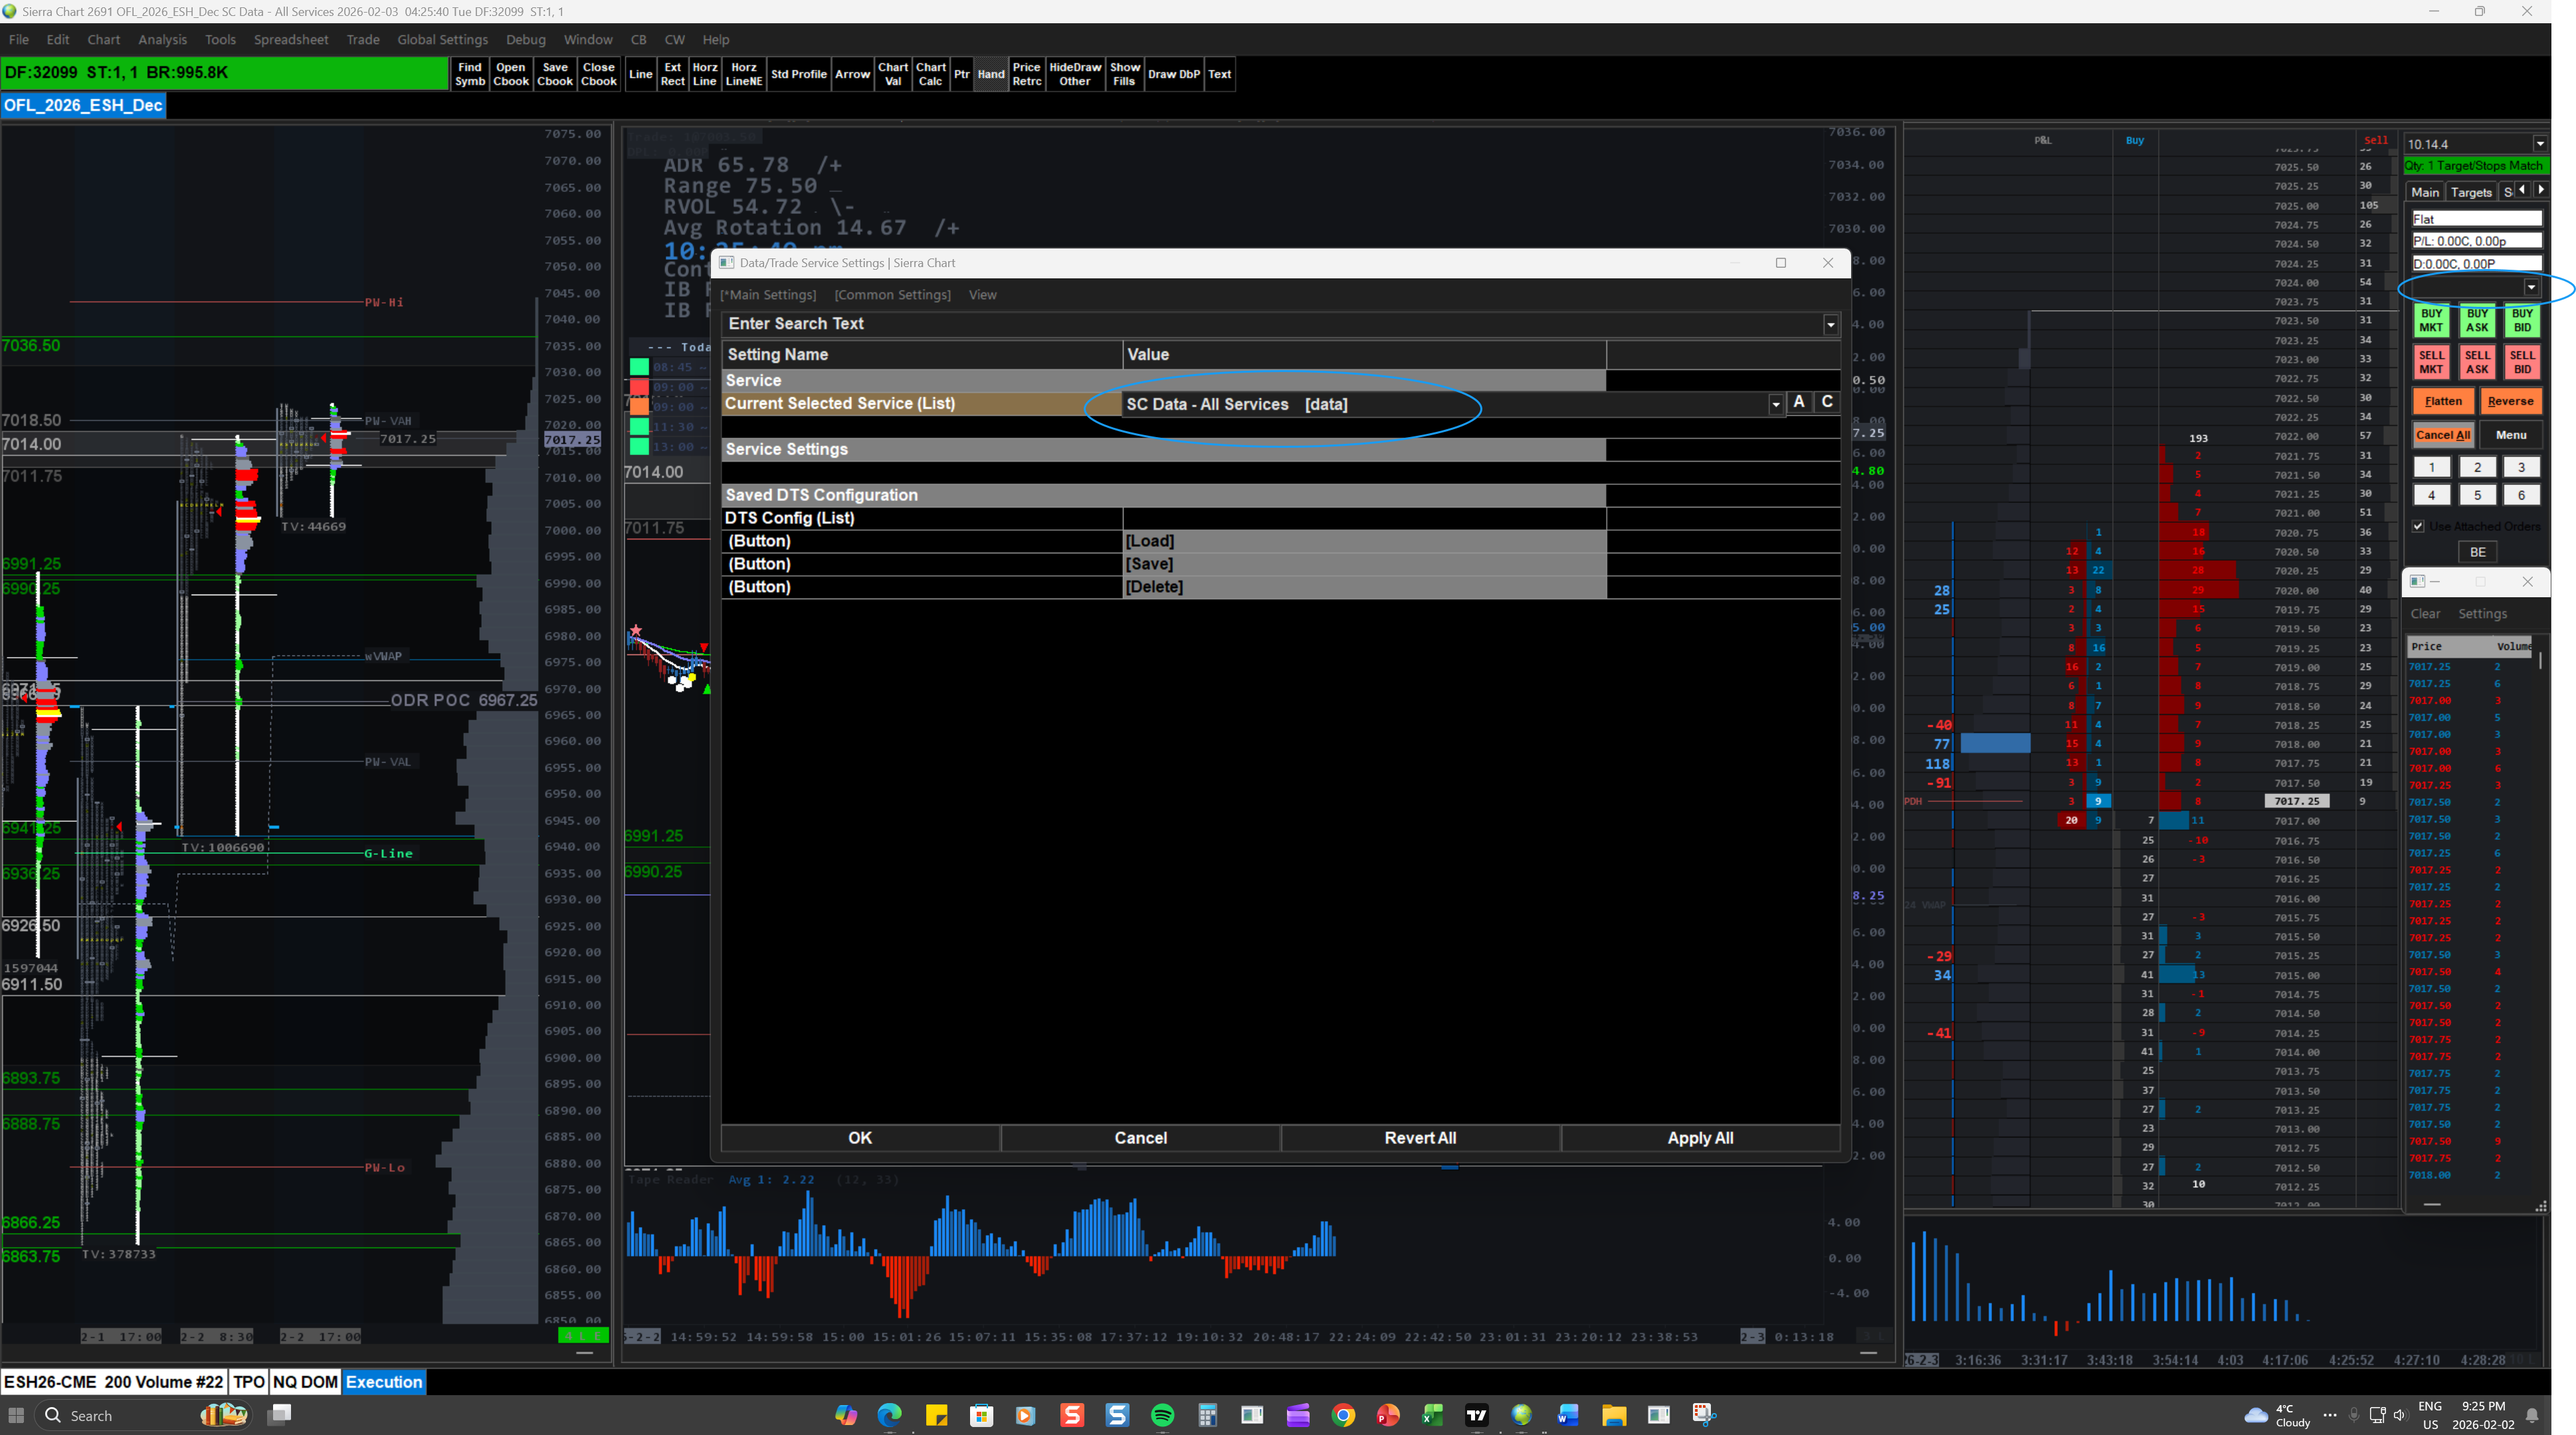The height and width of the screenshot is (1435, 2576).
Task: Toggle the HideDraw Other button
Action: pyautogui.click(x=1074, y=74)
